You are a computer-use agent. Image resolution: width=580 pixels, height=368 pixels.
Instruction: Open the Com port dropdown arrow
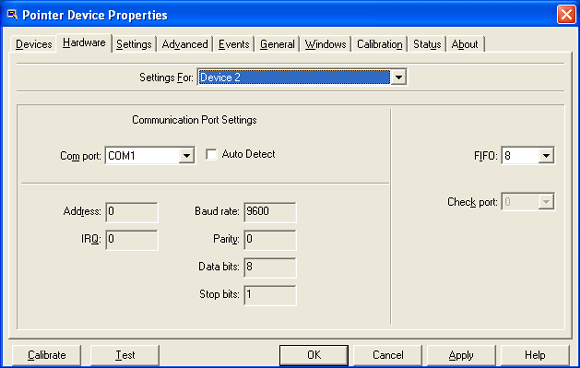[x=186, y=156]
